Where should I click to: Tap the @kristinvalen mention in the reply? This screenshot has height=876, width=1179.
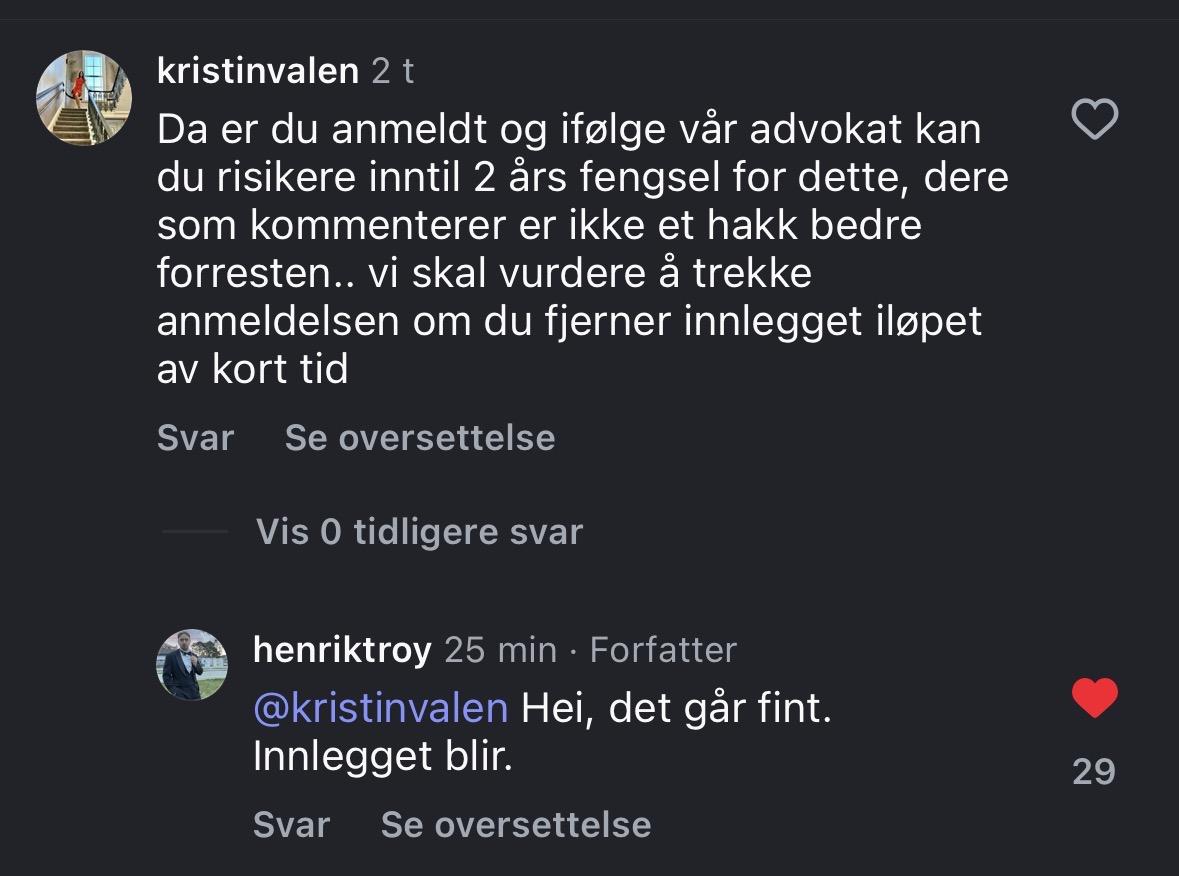point(380,709)
